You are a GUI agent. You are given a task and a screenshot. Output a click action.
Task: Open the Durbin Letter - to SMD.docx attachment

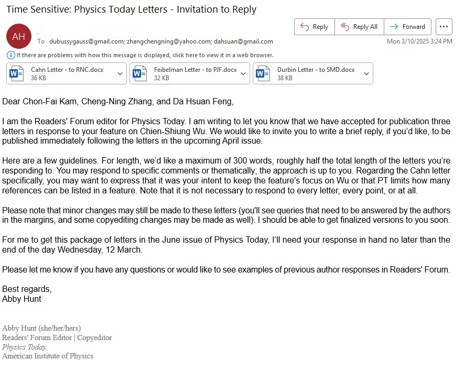click(x=313, y=73)
